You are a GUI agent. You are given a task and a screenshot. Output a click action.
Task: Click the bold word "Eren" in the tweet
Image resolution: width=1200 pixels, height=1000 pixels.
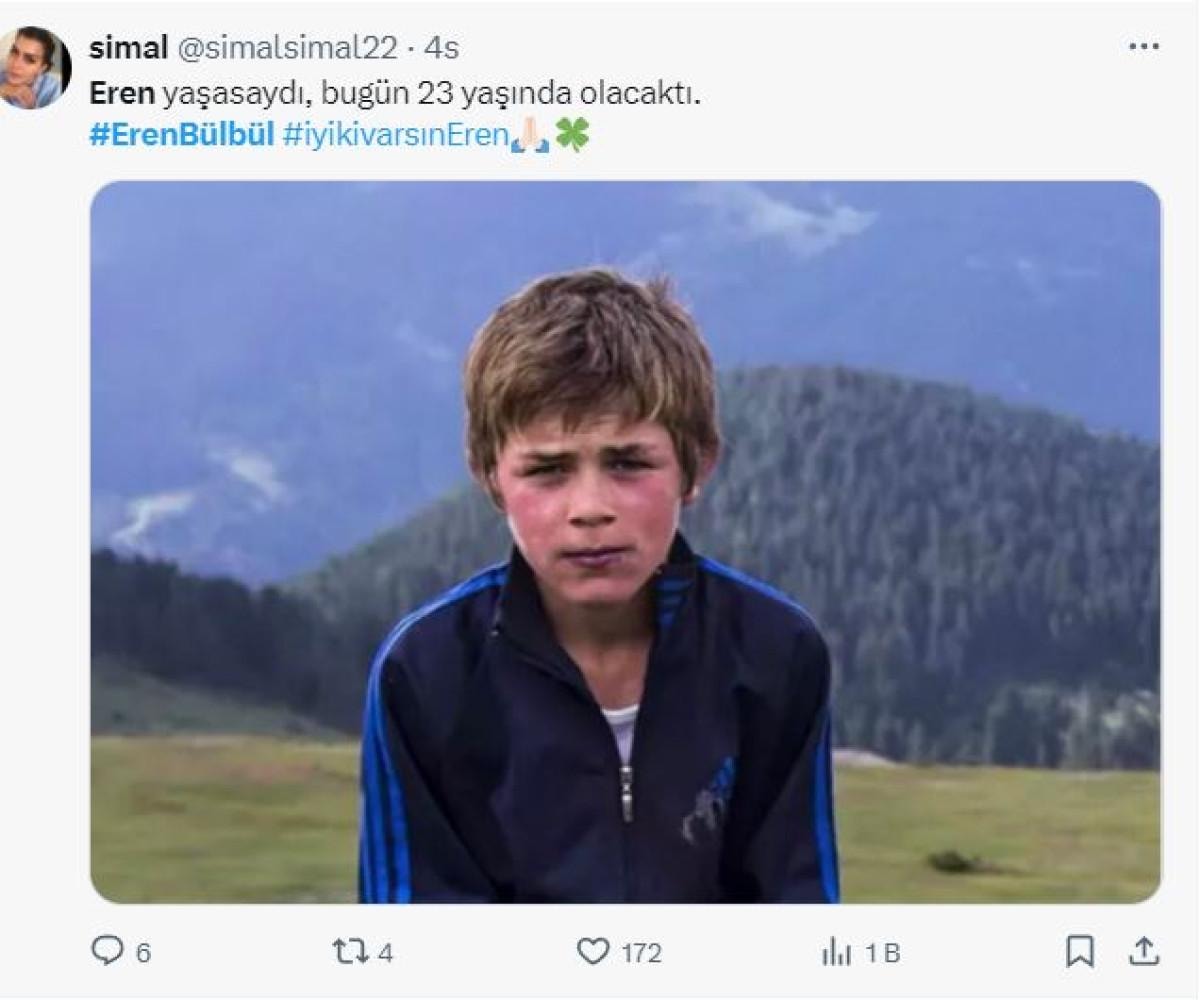tap(122, 93)
